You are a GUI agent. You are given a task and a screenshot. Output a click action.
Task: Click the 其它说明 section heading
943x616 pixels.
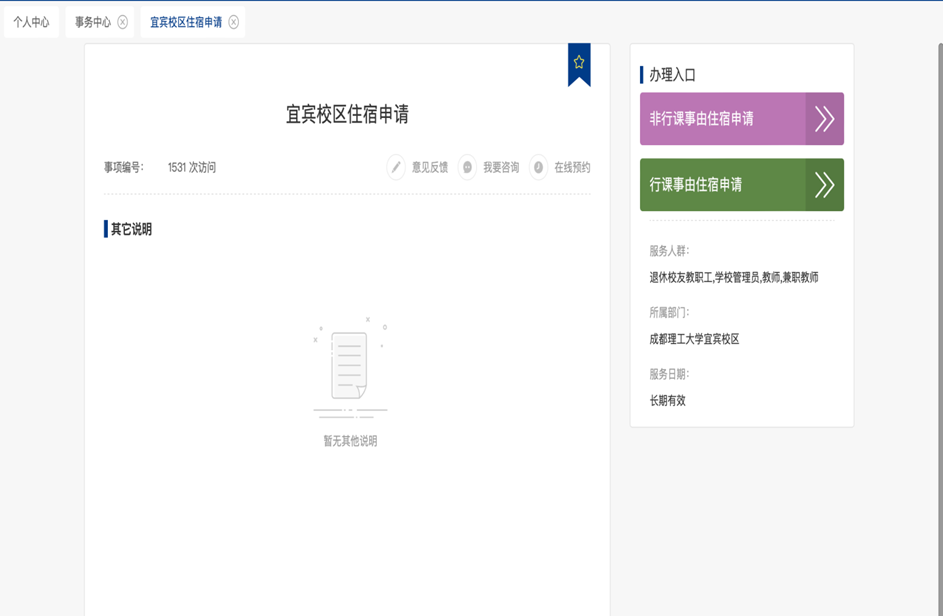tap(131, 229)
